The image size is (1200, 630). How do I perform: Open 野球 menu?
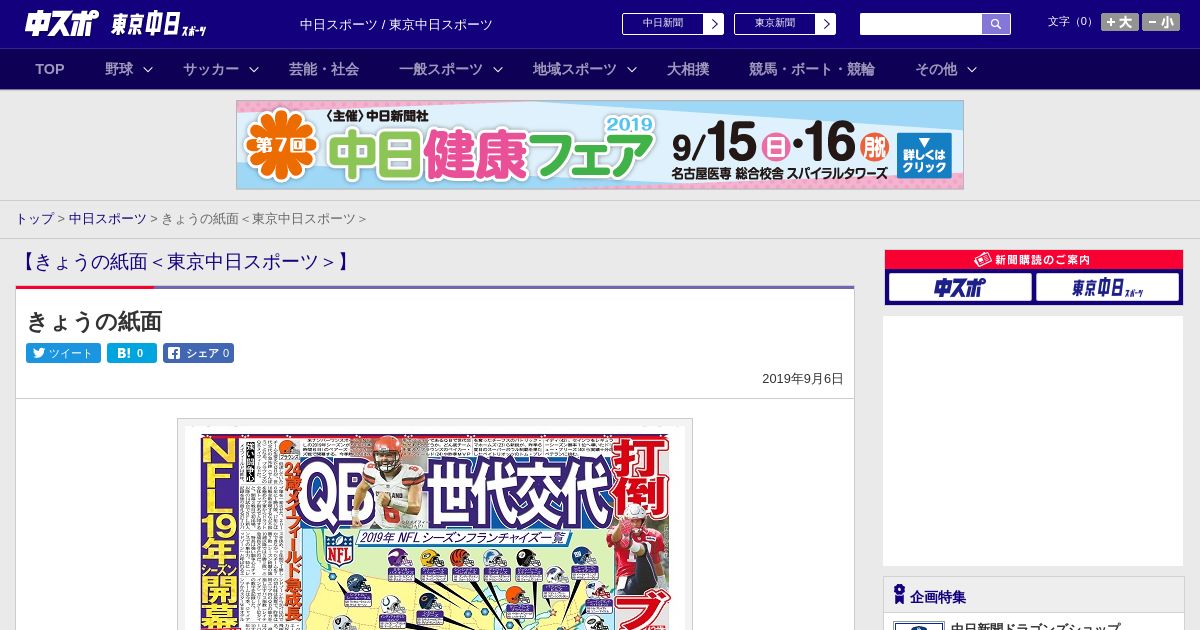119,69
